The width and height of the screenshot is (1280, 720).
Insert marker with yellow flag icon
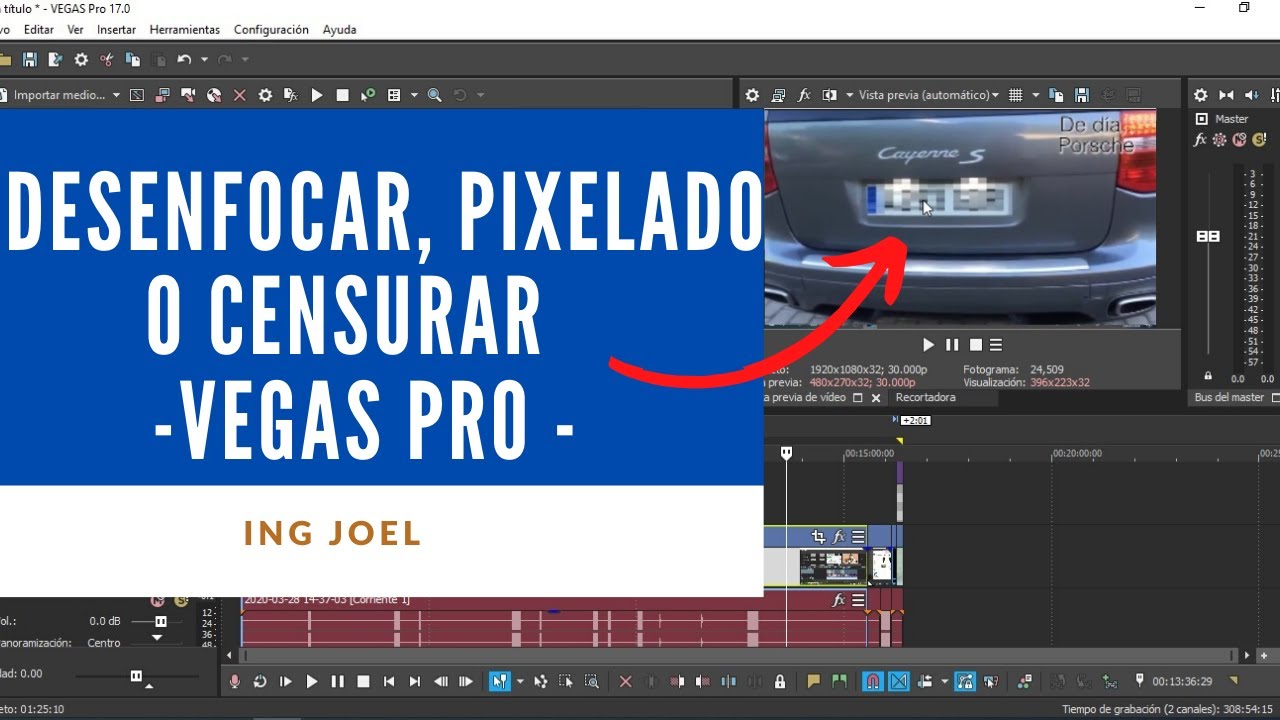point(813,681)
